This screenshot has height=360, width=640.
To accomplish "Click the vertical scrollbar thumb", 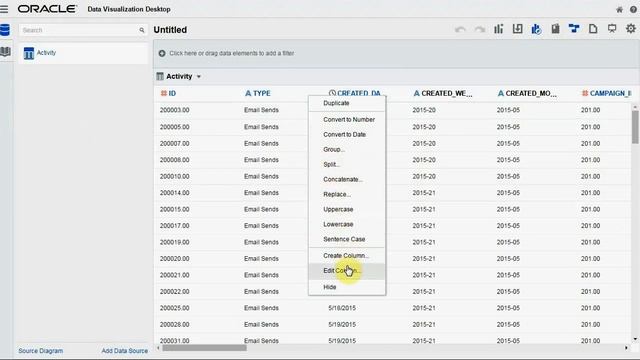I will 635,127.
